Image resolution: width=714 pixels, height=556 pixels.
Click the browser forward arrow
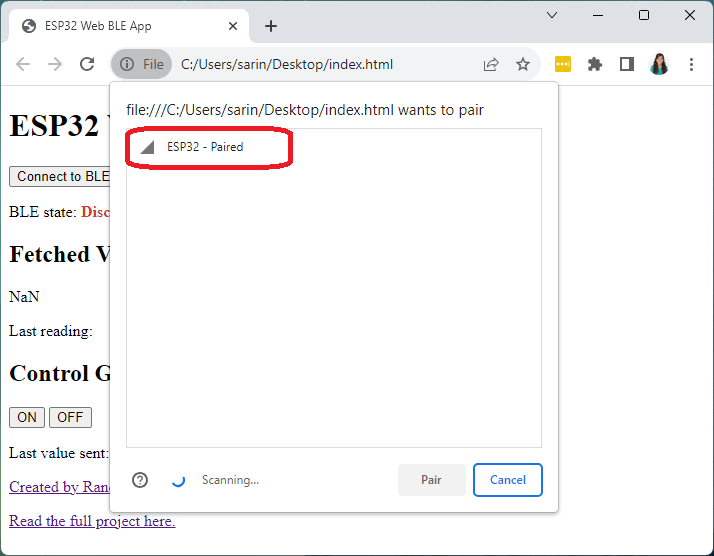pos(55,64)
